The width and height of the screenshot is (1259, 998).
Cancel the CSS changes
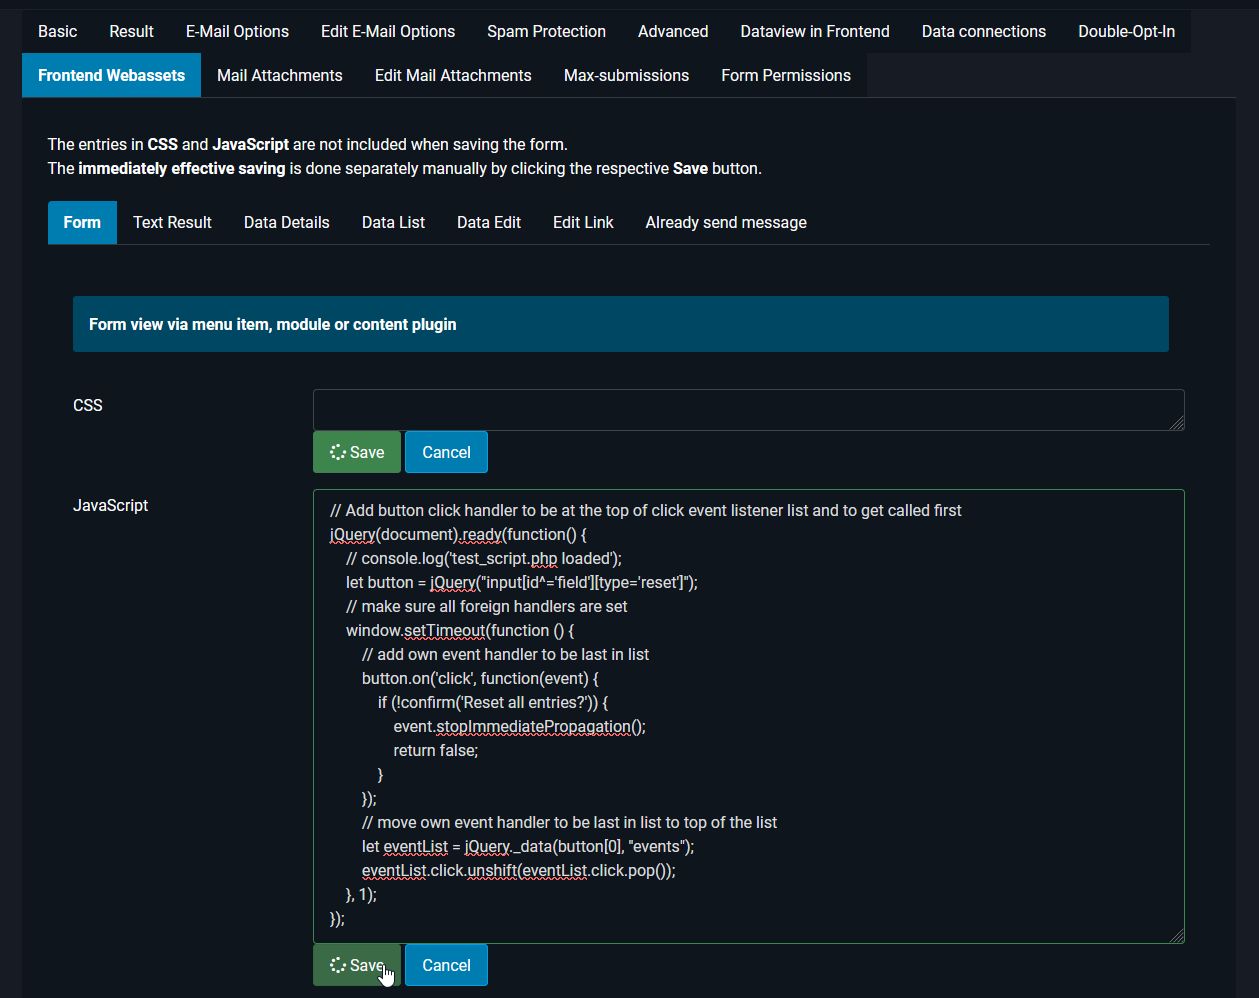pyautogui.click(x=446, y=452)
